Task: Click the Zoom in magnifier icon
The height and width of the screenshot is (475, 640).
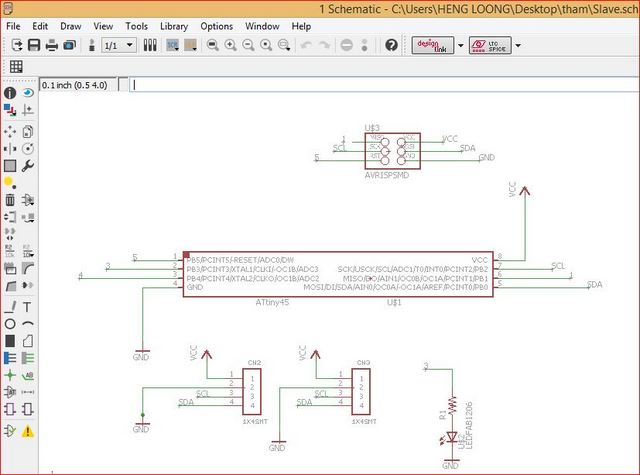Action: tap(230, 45)
